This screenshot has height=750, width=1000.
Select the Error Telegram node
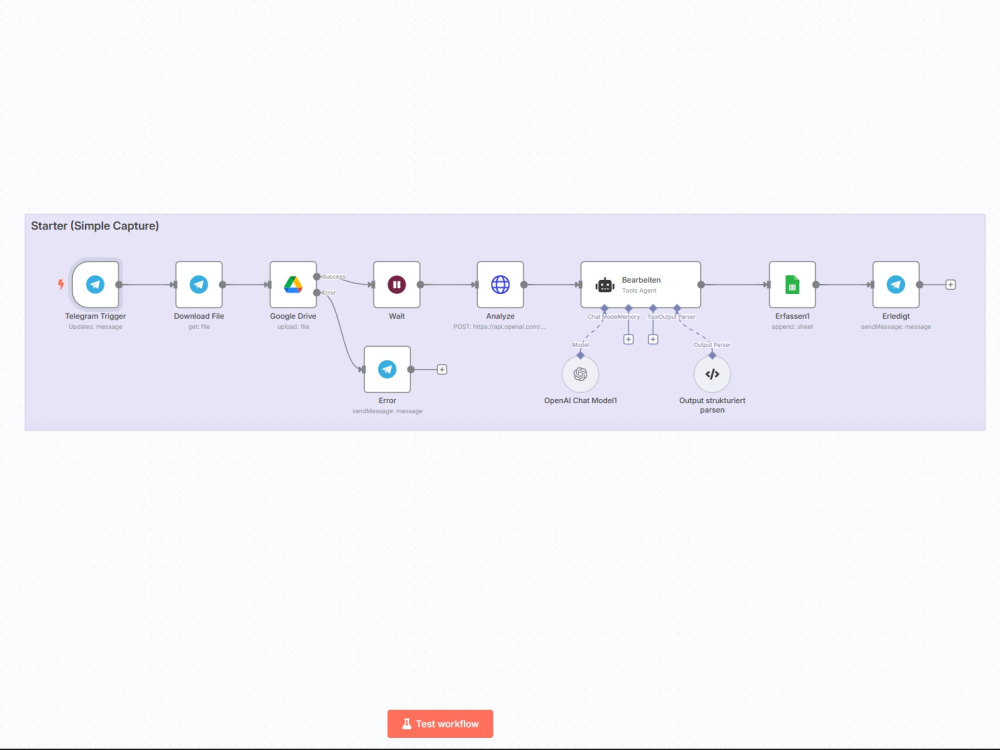click(x=388, y=368)
